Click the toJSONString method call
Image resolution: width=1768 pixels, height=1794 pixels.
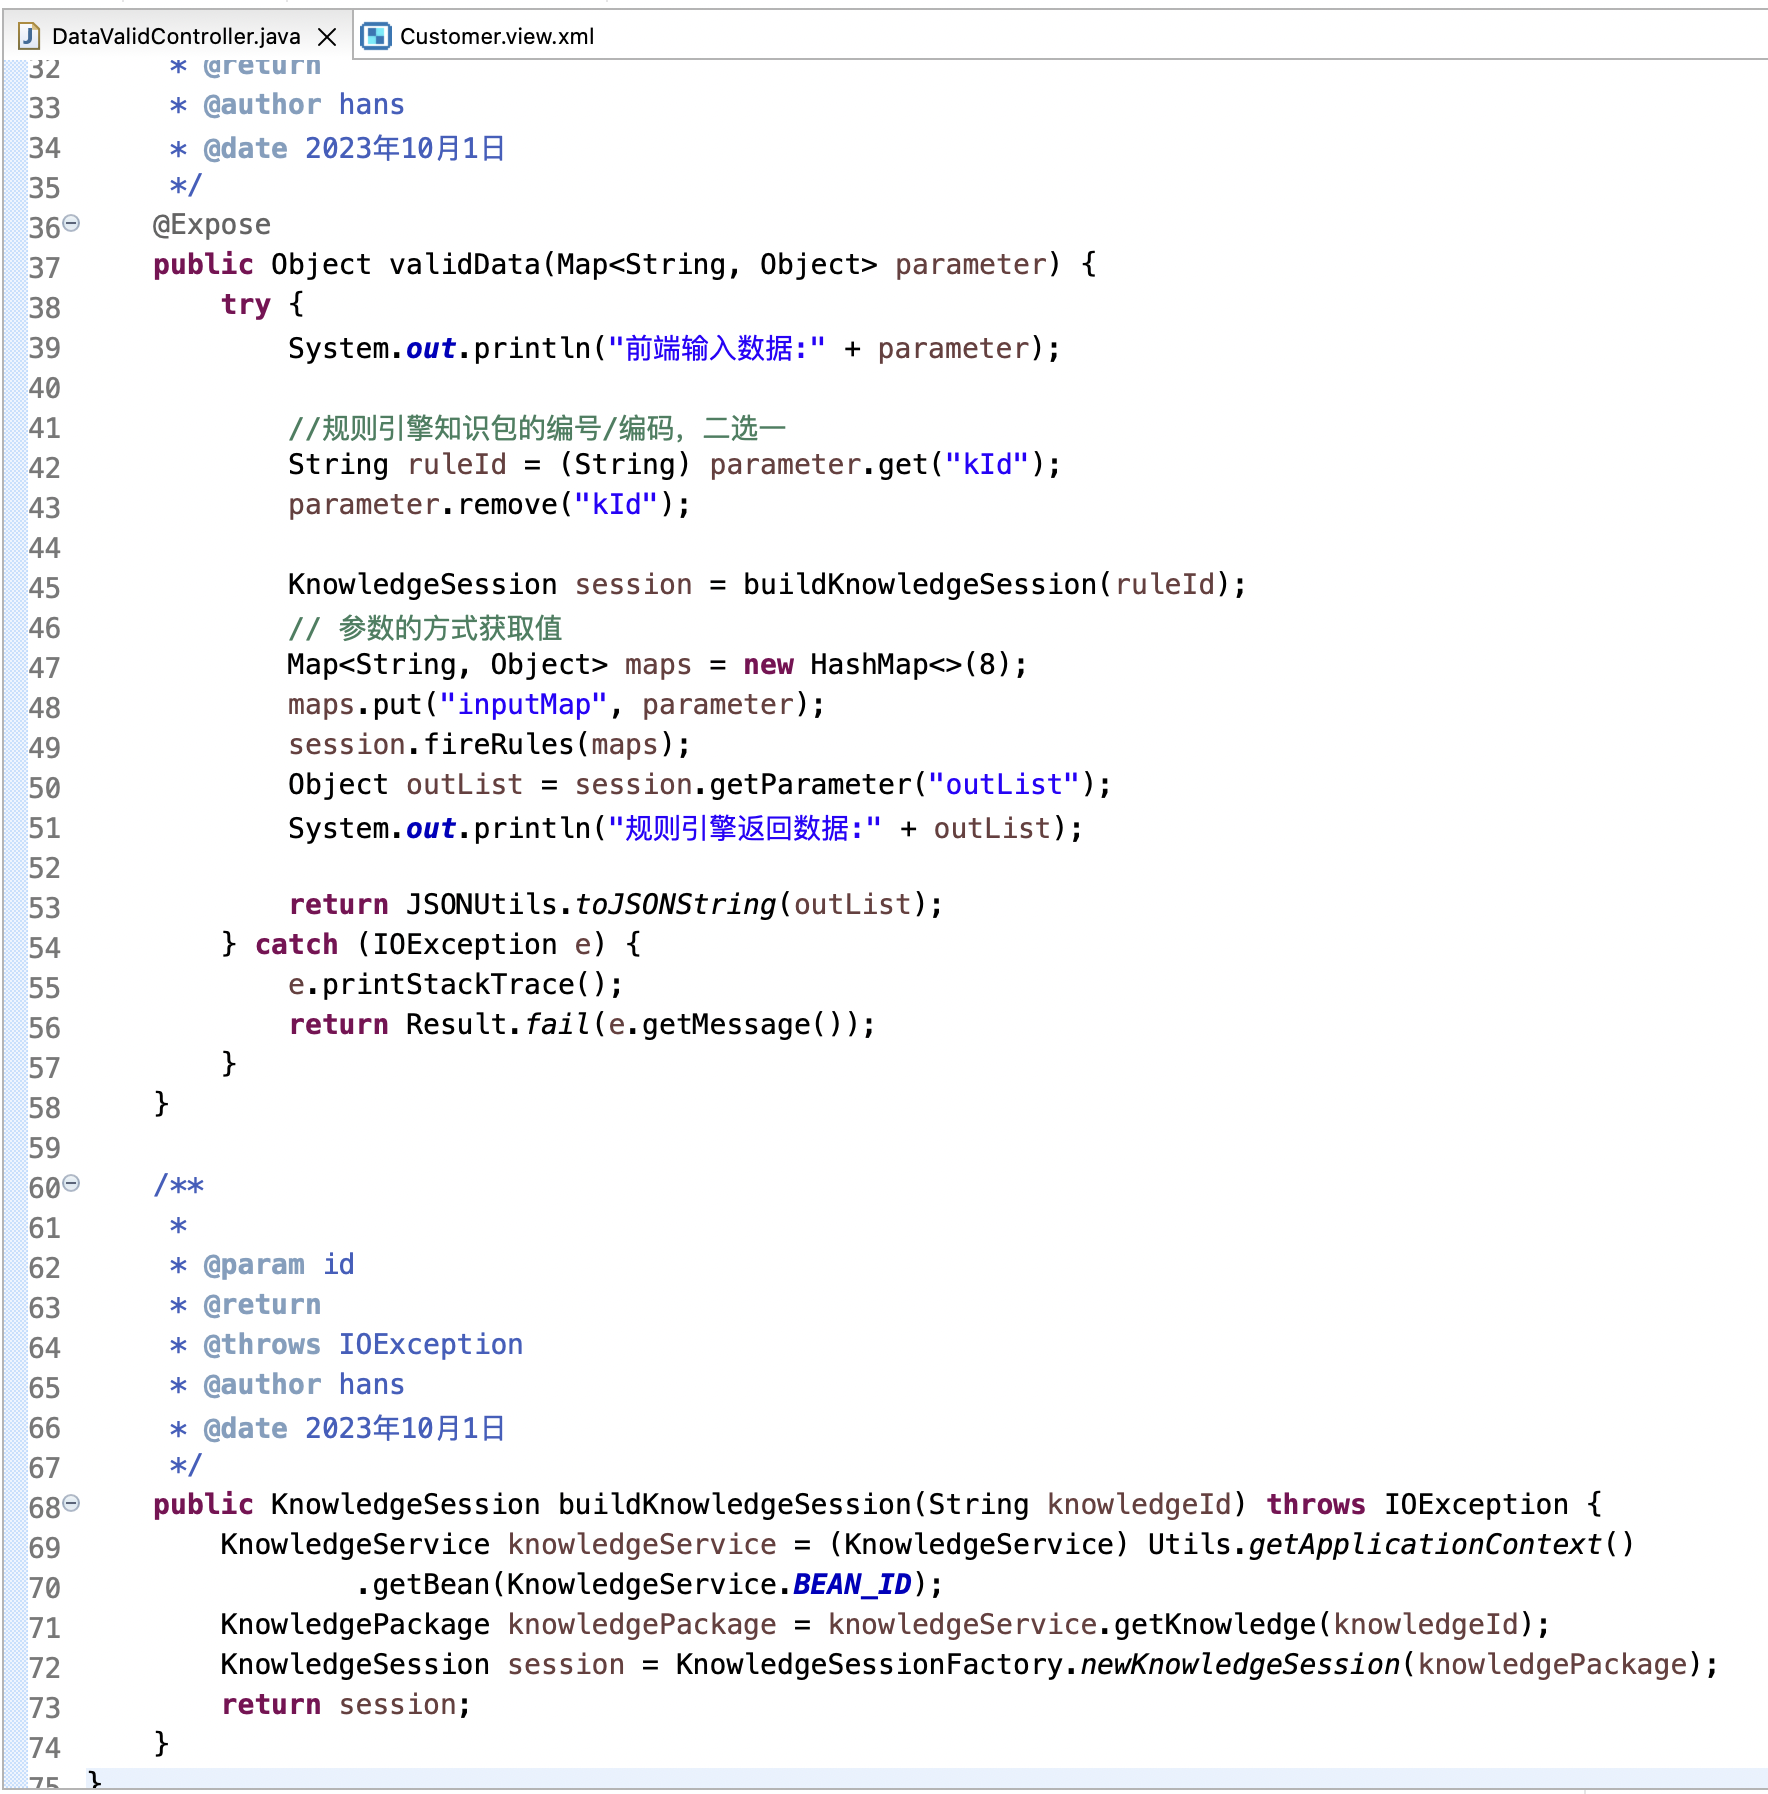[x=675, y=905]
